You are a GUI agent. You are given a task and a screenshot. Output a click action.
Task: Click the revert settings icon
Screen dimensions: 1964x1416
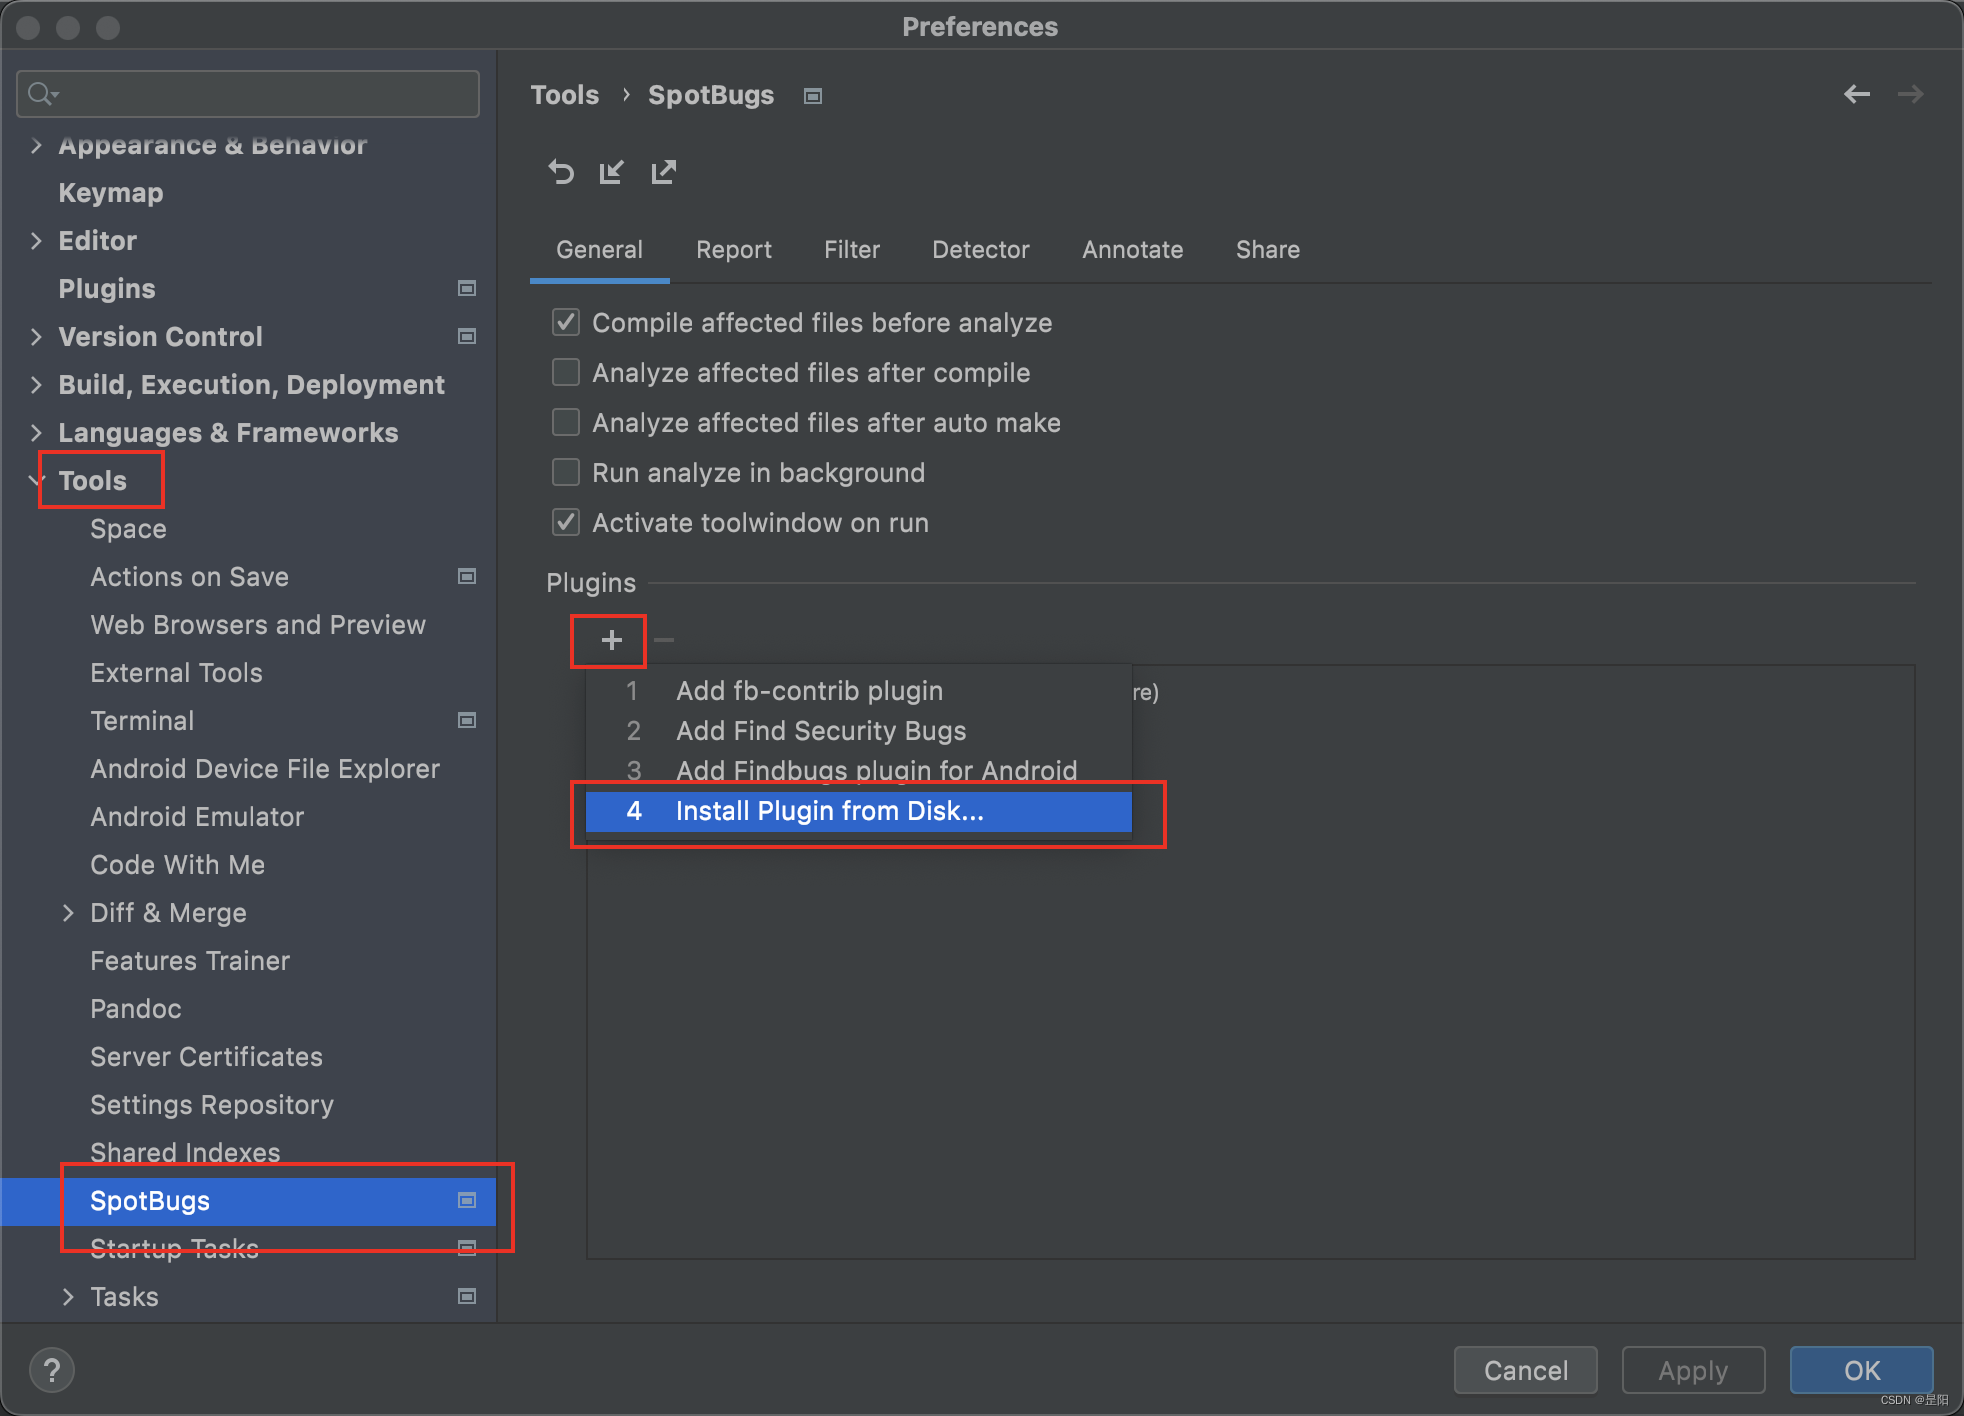click(x=561, y=171)
